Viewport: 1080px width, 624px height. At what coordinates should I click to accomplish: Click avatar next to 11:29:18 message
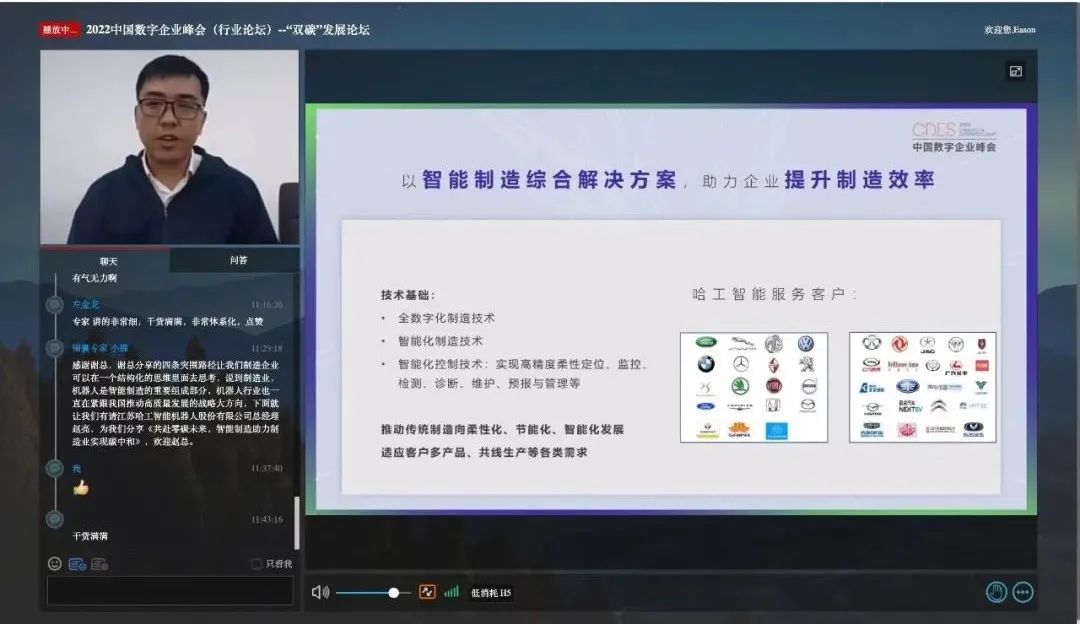(54, 349)
